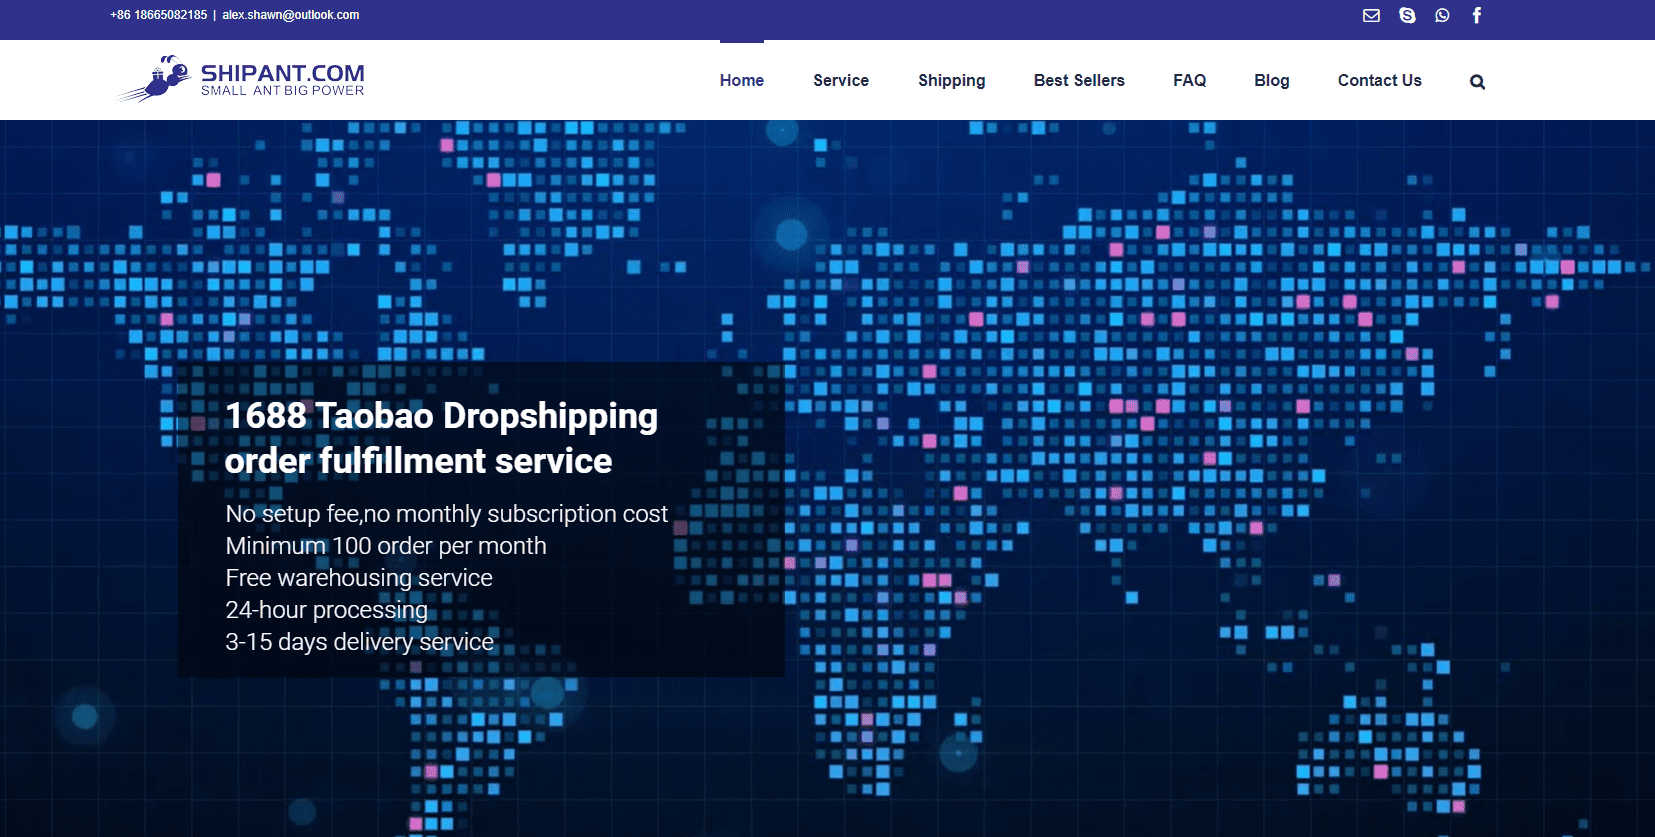Click 'Free warehousing service' text

click(x=359, y=578)
